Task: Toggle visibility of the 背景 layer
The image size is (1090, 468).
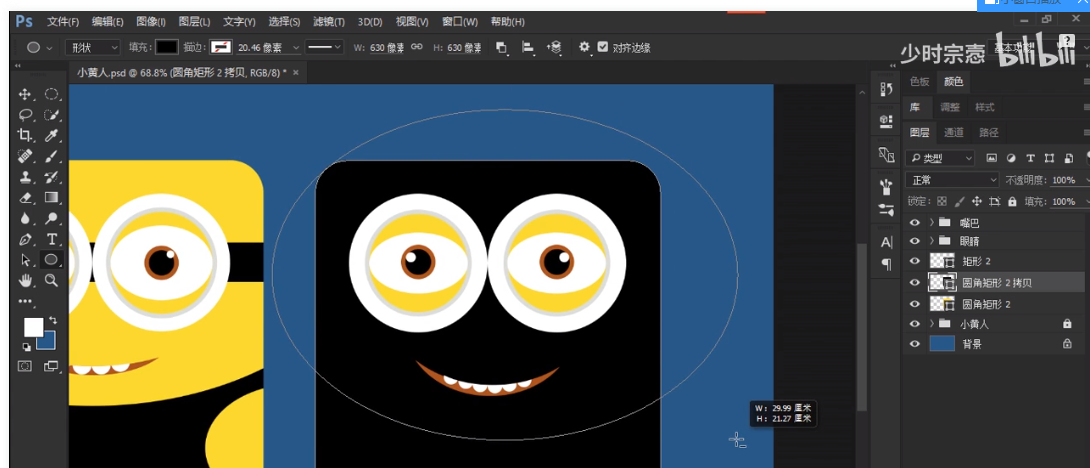Action: tap(914, 344)
